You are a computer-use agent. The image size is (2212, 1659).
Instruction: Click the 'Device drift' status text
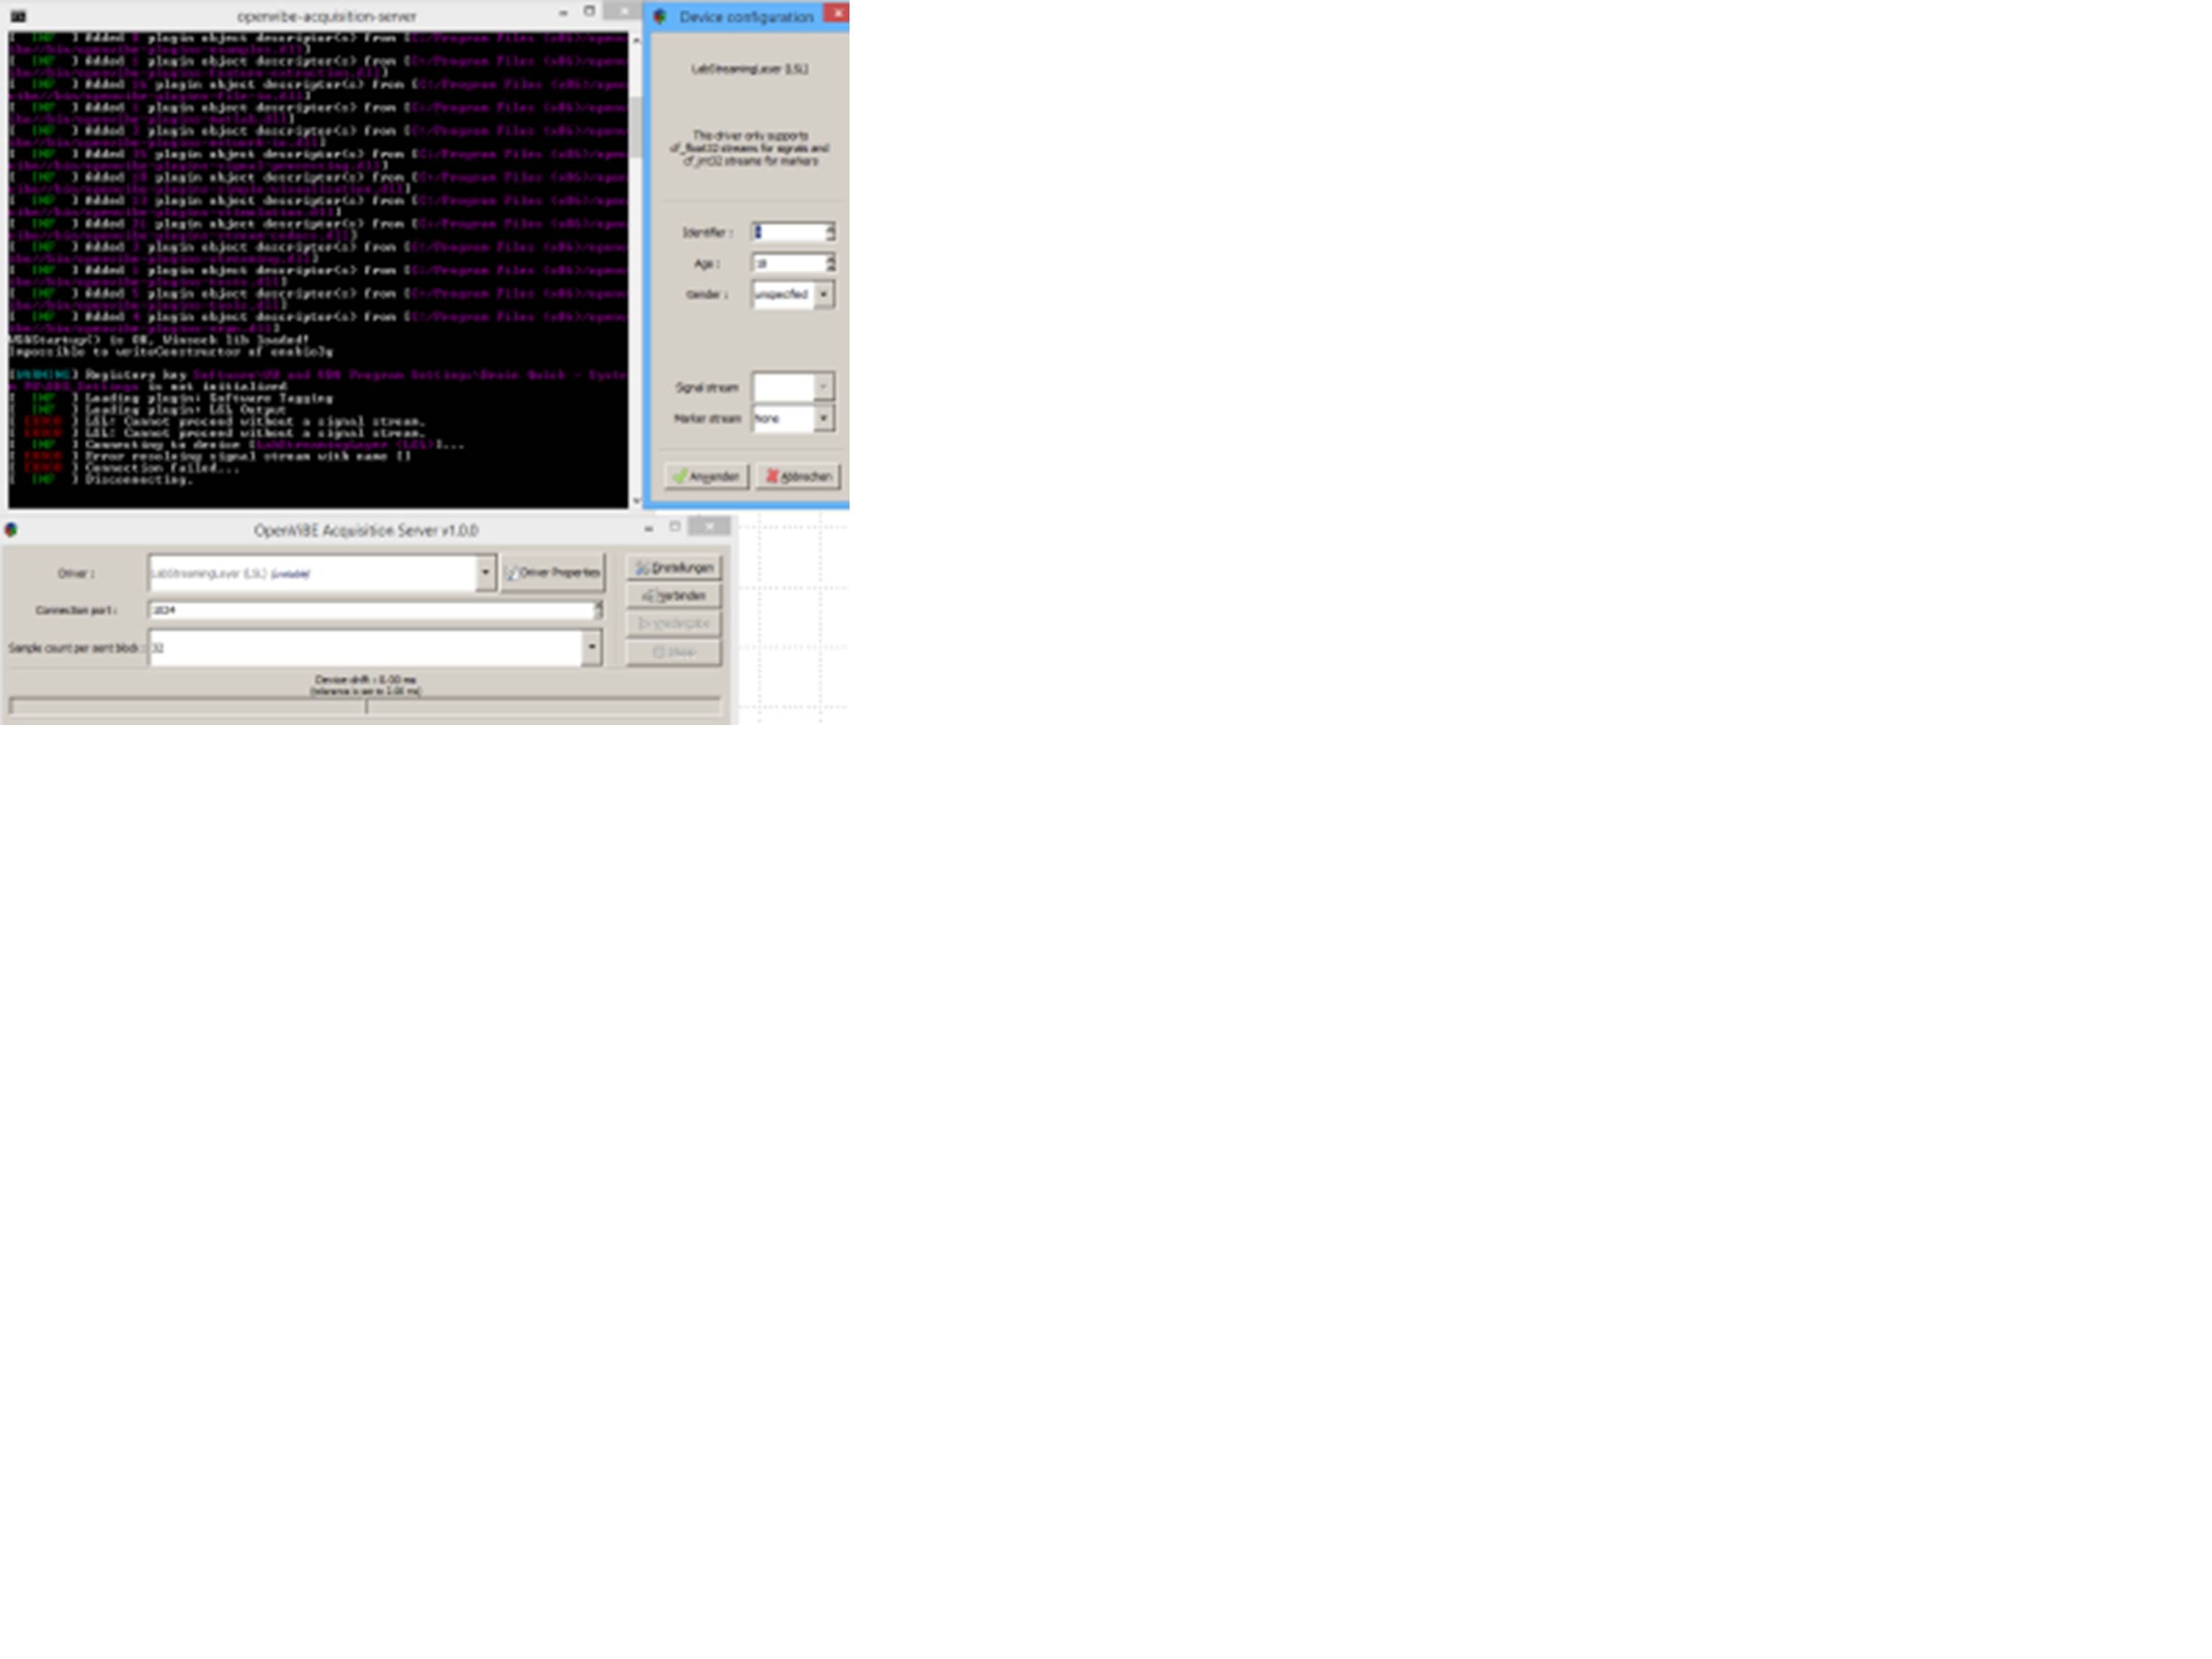[365, 680]
